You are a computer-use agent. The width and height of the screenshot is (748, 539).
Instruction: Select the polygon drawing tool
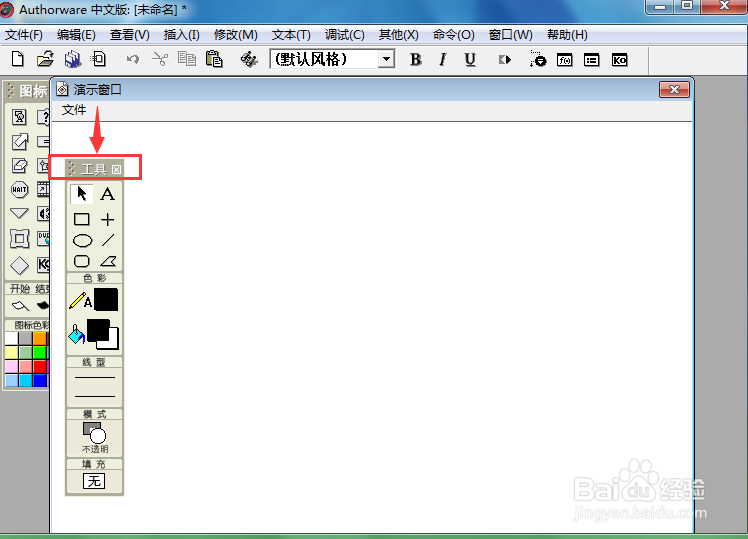[x=108, y=261]
